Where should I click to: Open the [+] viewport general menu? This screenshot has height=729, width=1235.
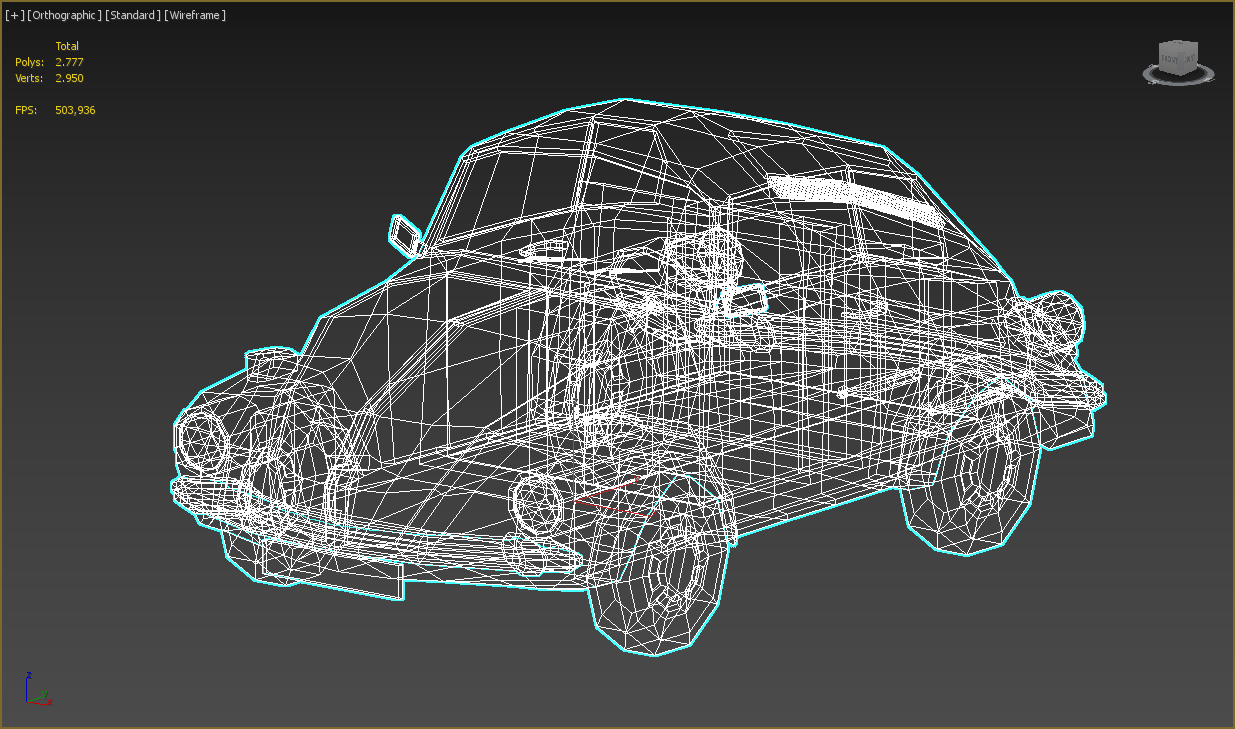click(x=14, y=15)
